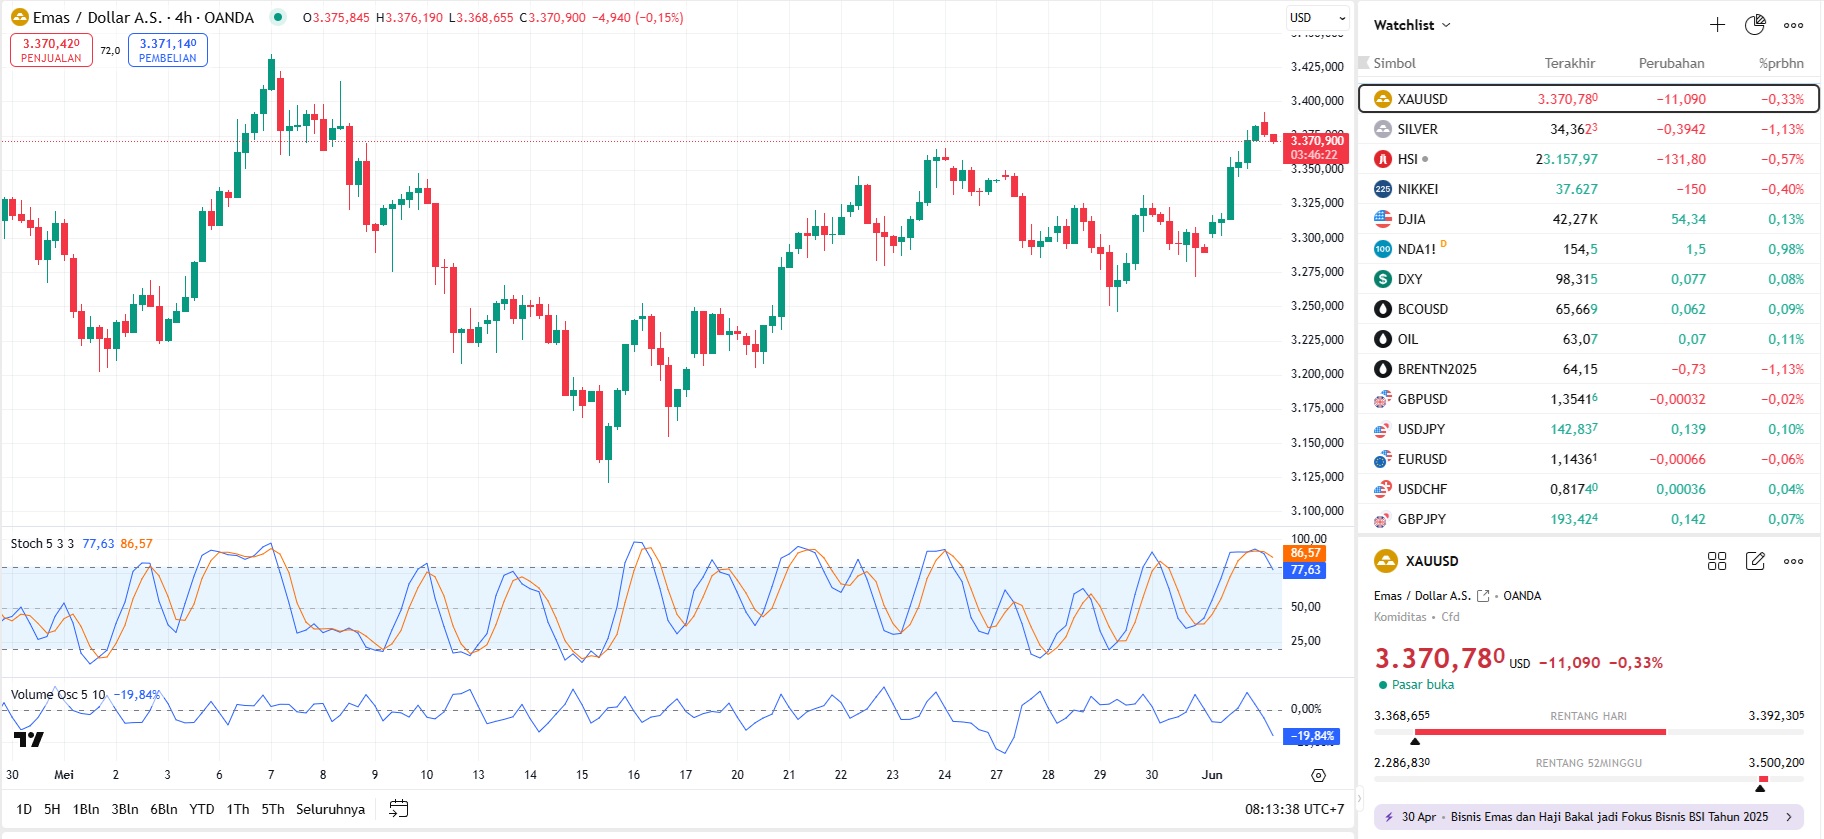This screenshot has width=1824, height=839.
Task: Expand the Watchlist name dropdown
Action: coord(1411,25)
